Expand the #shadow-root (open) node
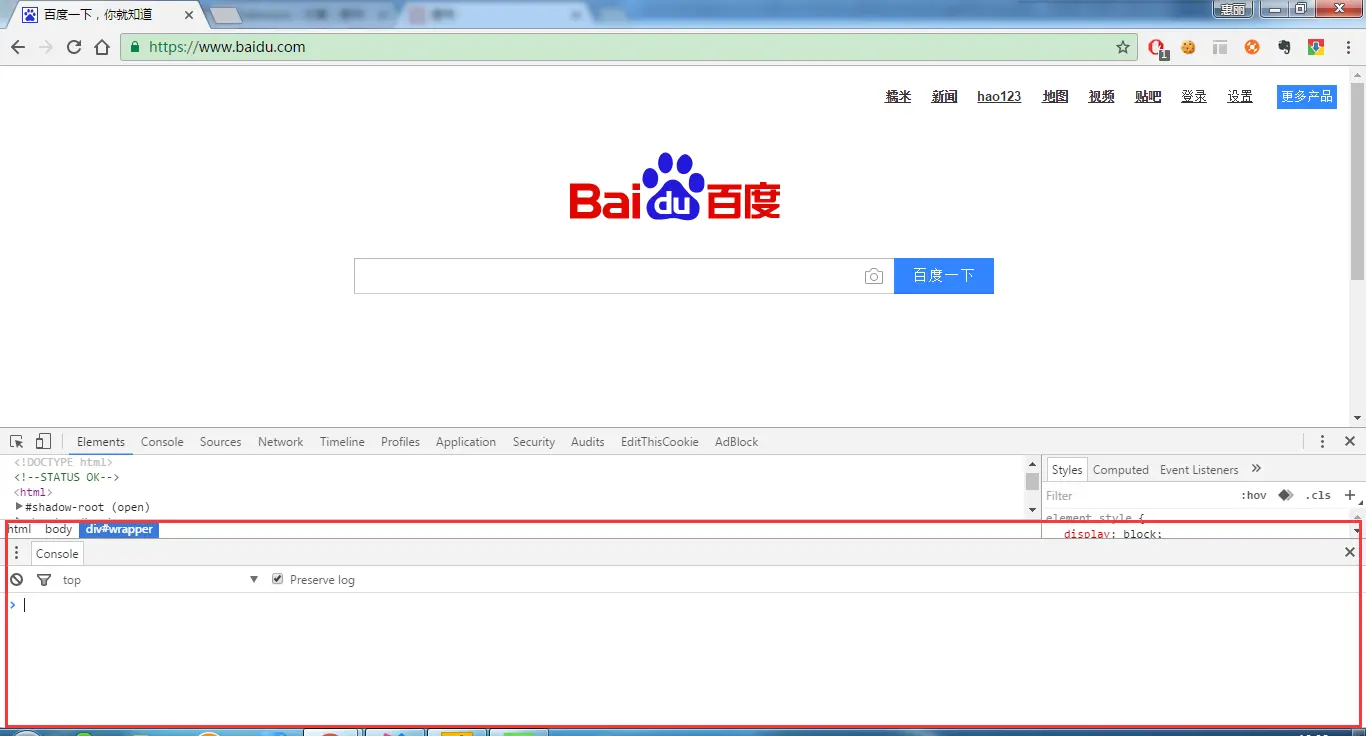1366x736 pixels. coord(19,507)
